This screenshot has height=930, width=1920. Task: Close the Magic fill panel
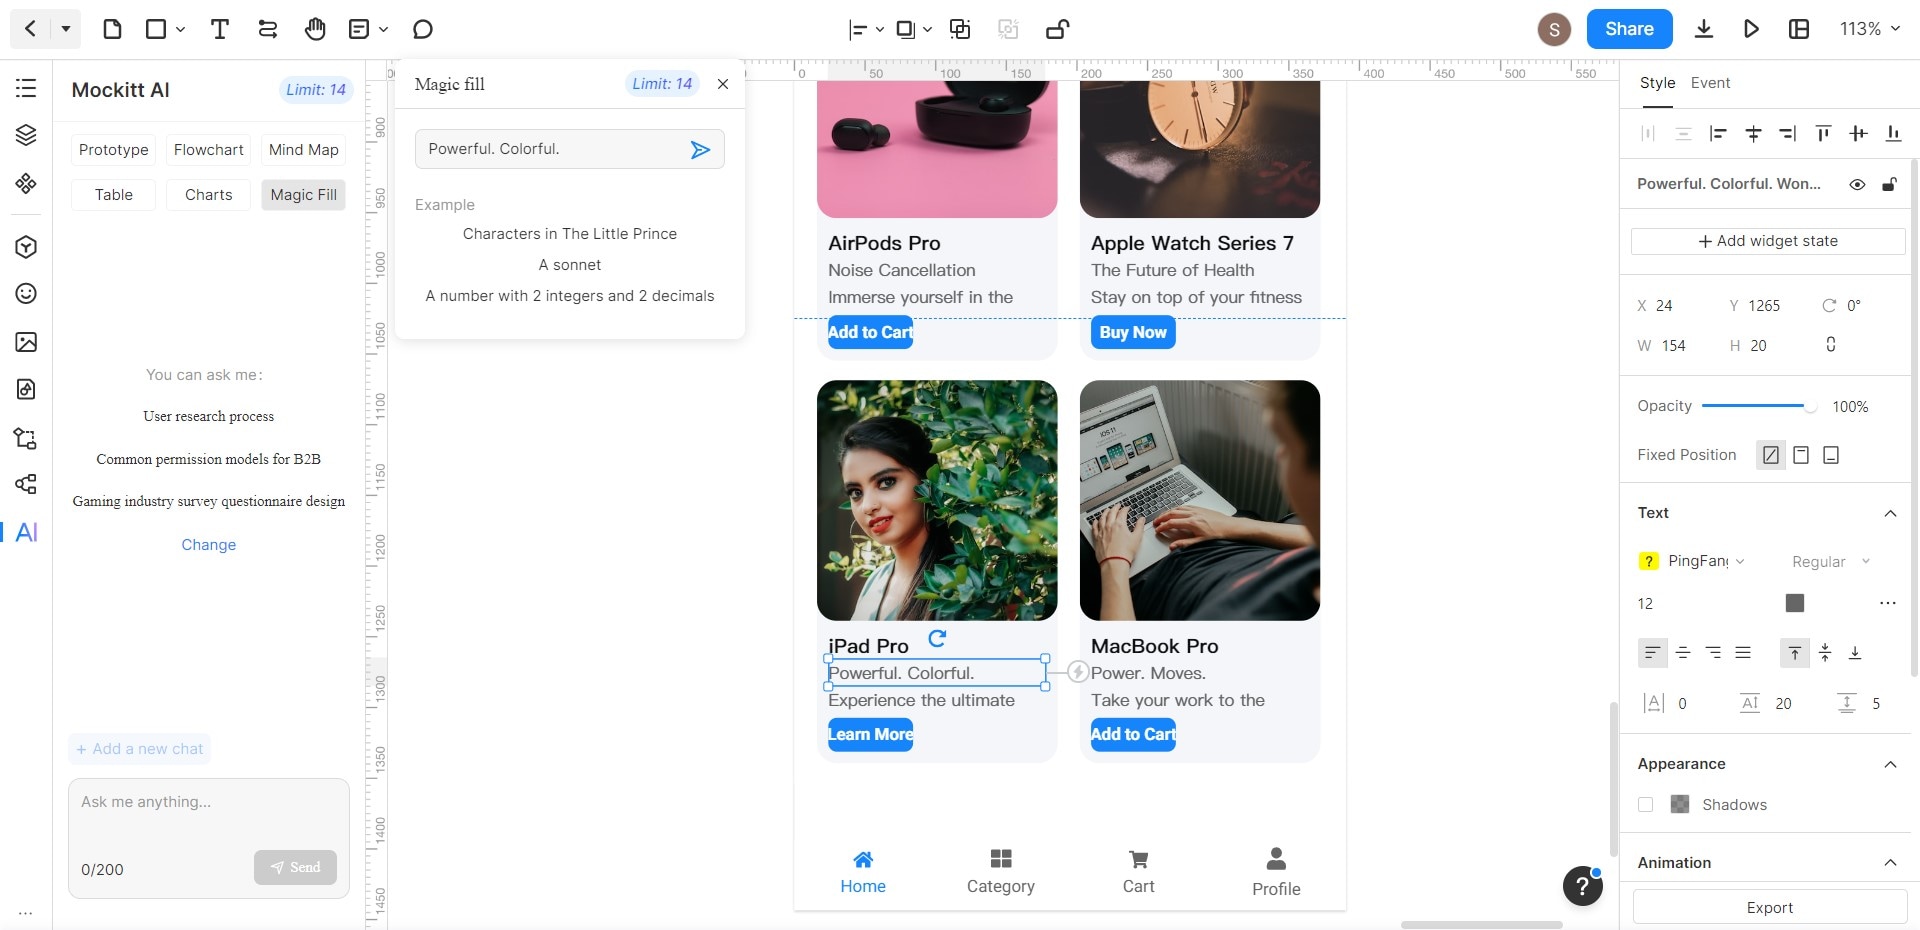[x=723, y=84]
